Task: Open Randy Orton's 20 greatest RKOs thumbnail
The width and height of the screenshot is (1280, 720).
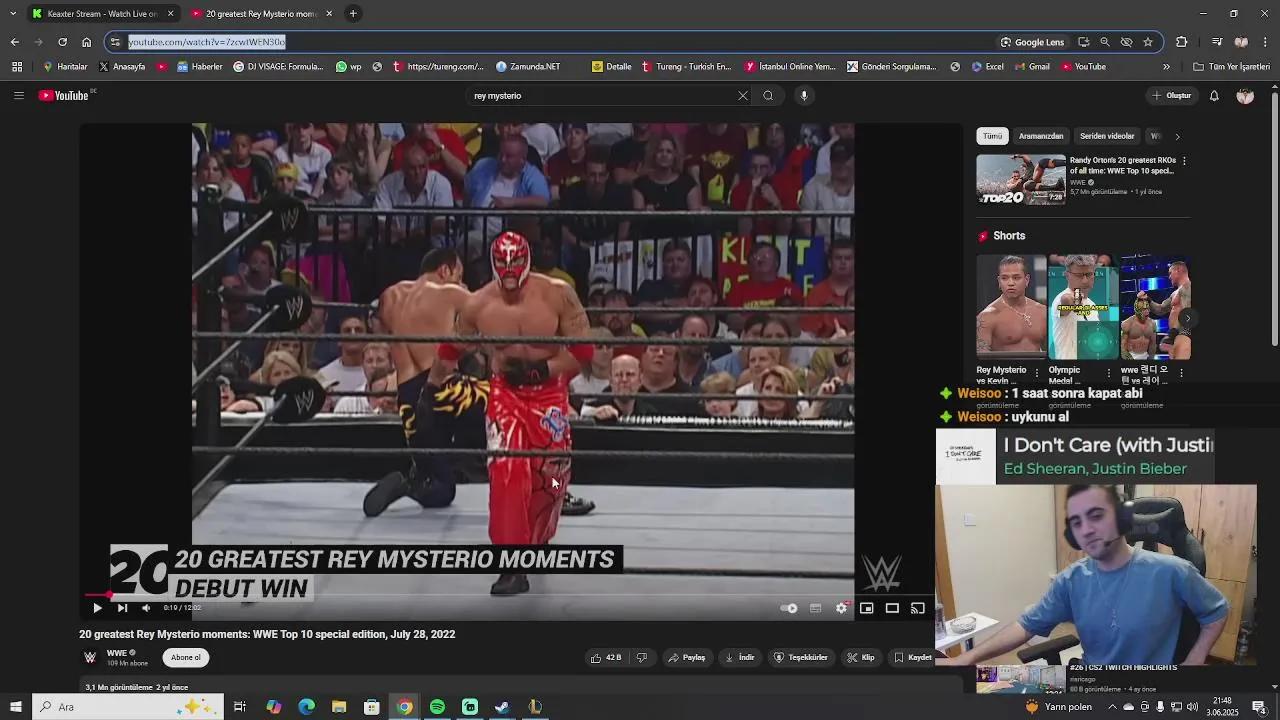Action: tap(1021, 180)
